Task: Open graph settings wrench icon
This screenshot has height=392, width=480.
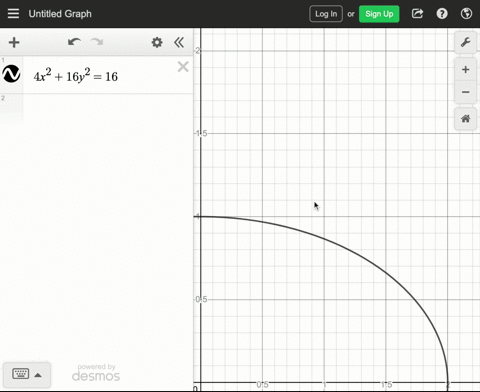Action: coord(465,42)
